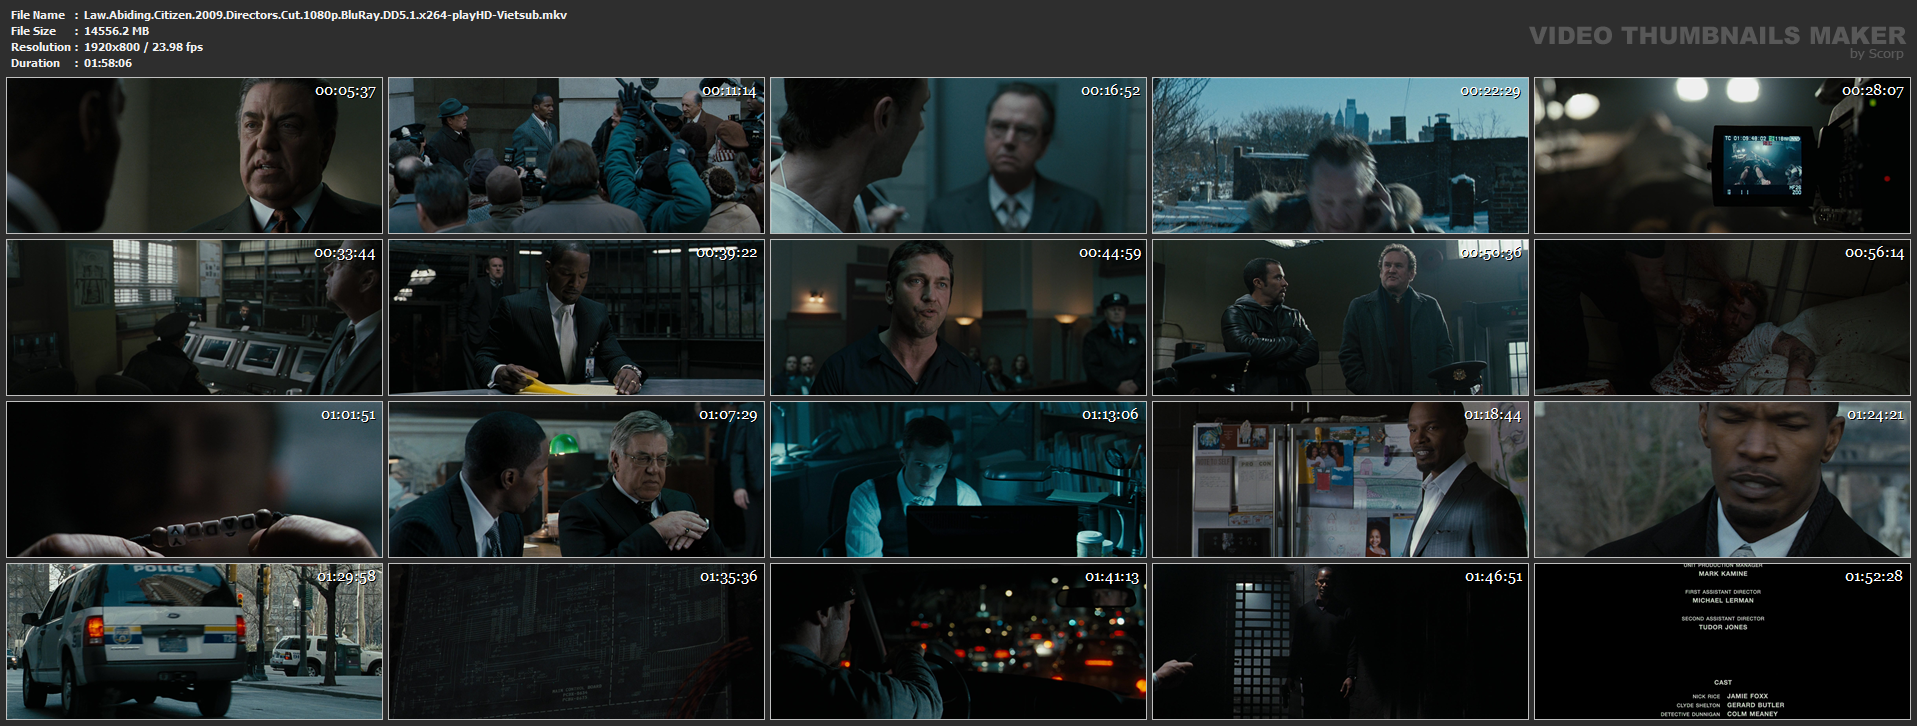
Task: Pick the thumbnail timestamped 01:07:29
Action: pyautogui.click(x=576, y=479)
